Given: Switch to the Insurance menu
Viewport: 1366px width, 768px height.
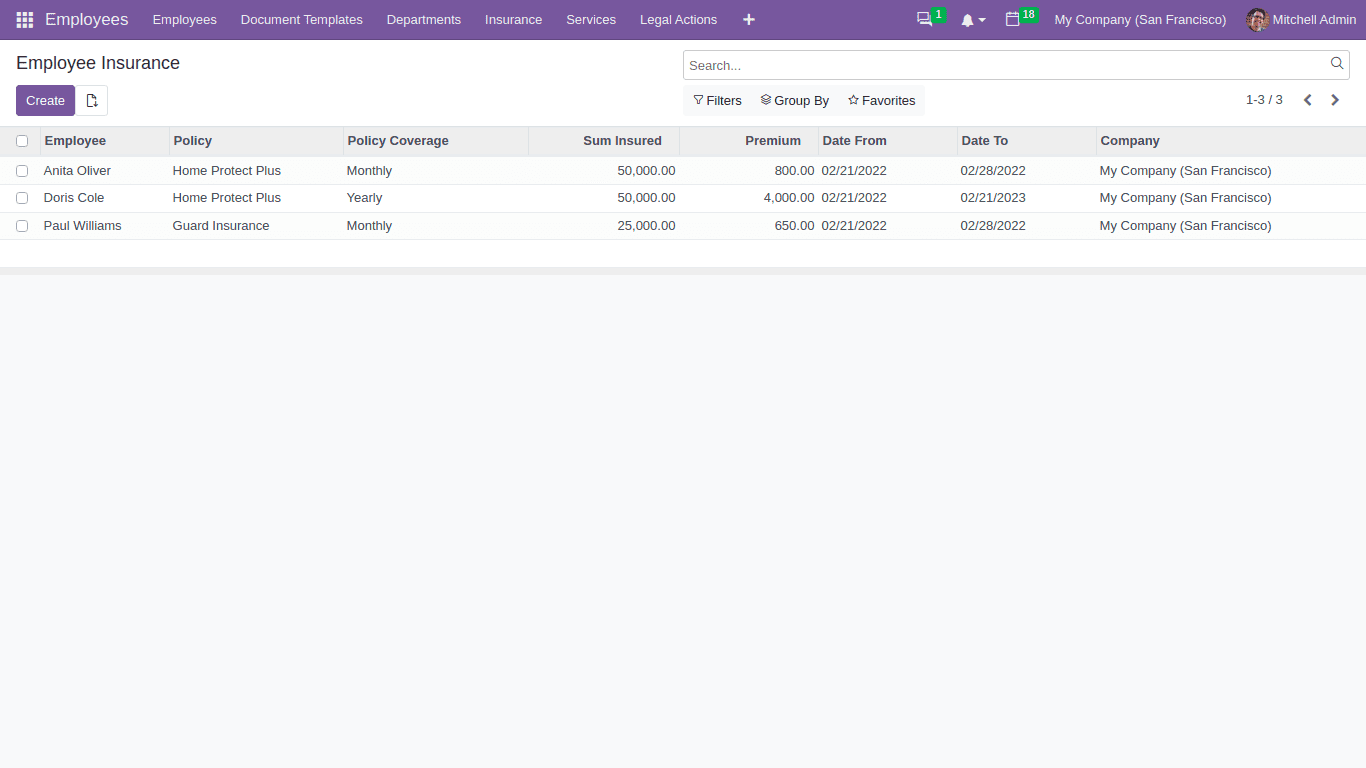Looking at the screenshot, I should pos(513,19).
